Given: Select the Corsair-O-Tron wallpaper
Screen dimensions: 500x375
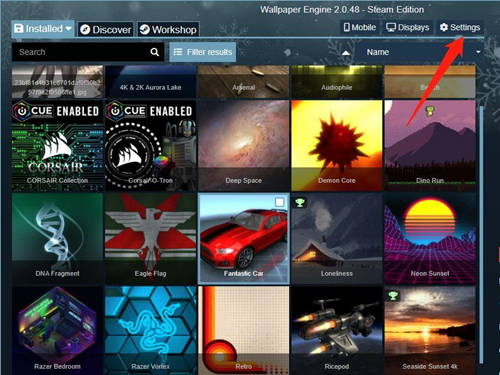Looking at the screenshot, I should [x=150, y=146].
